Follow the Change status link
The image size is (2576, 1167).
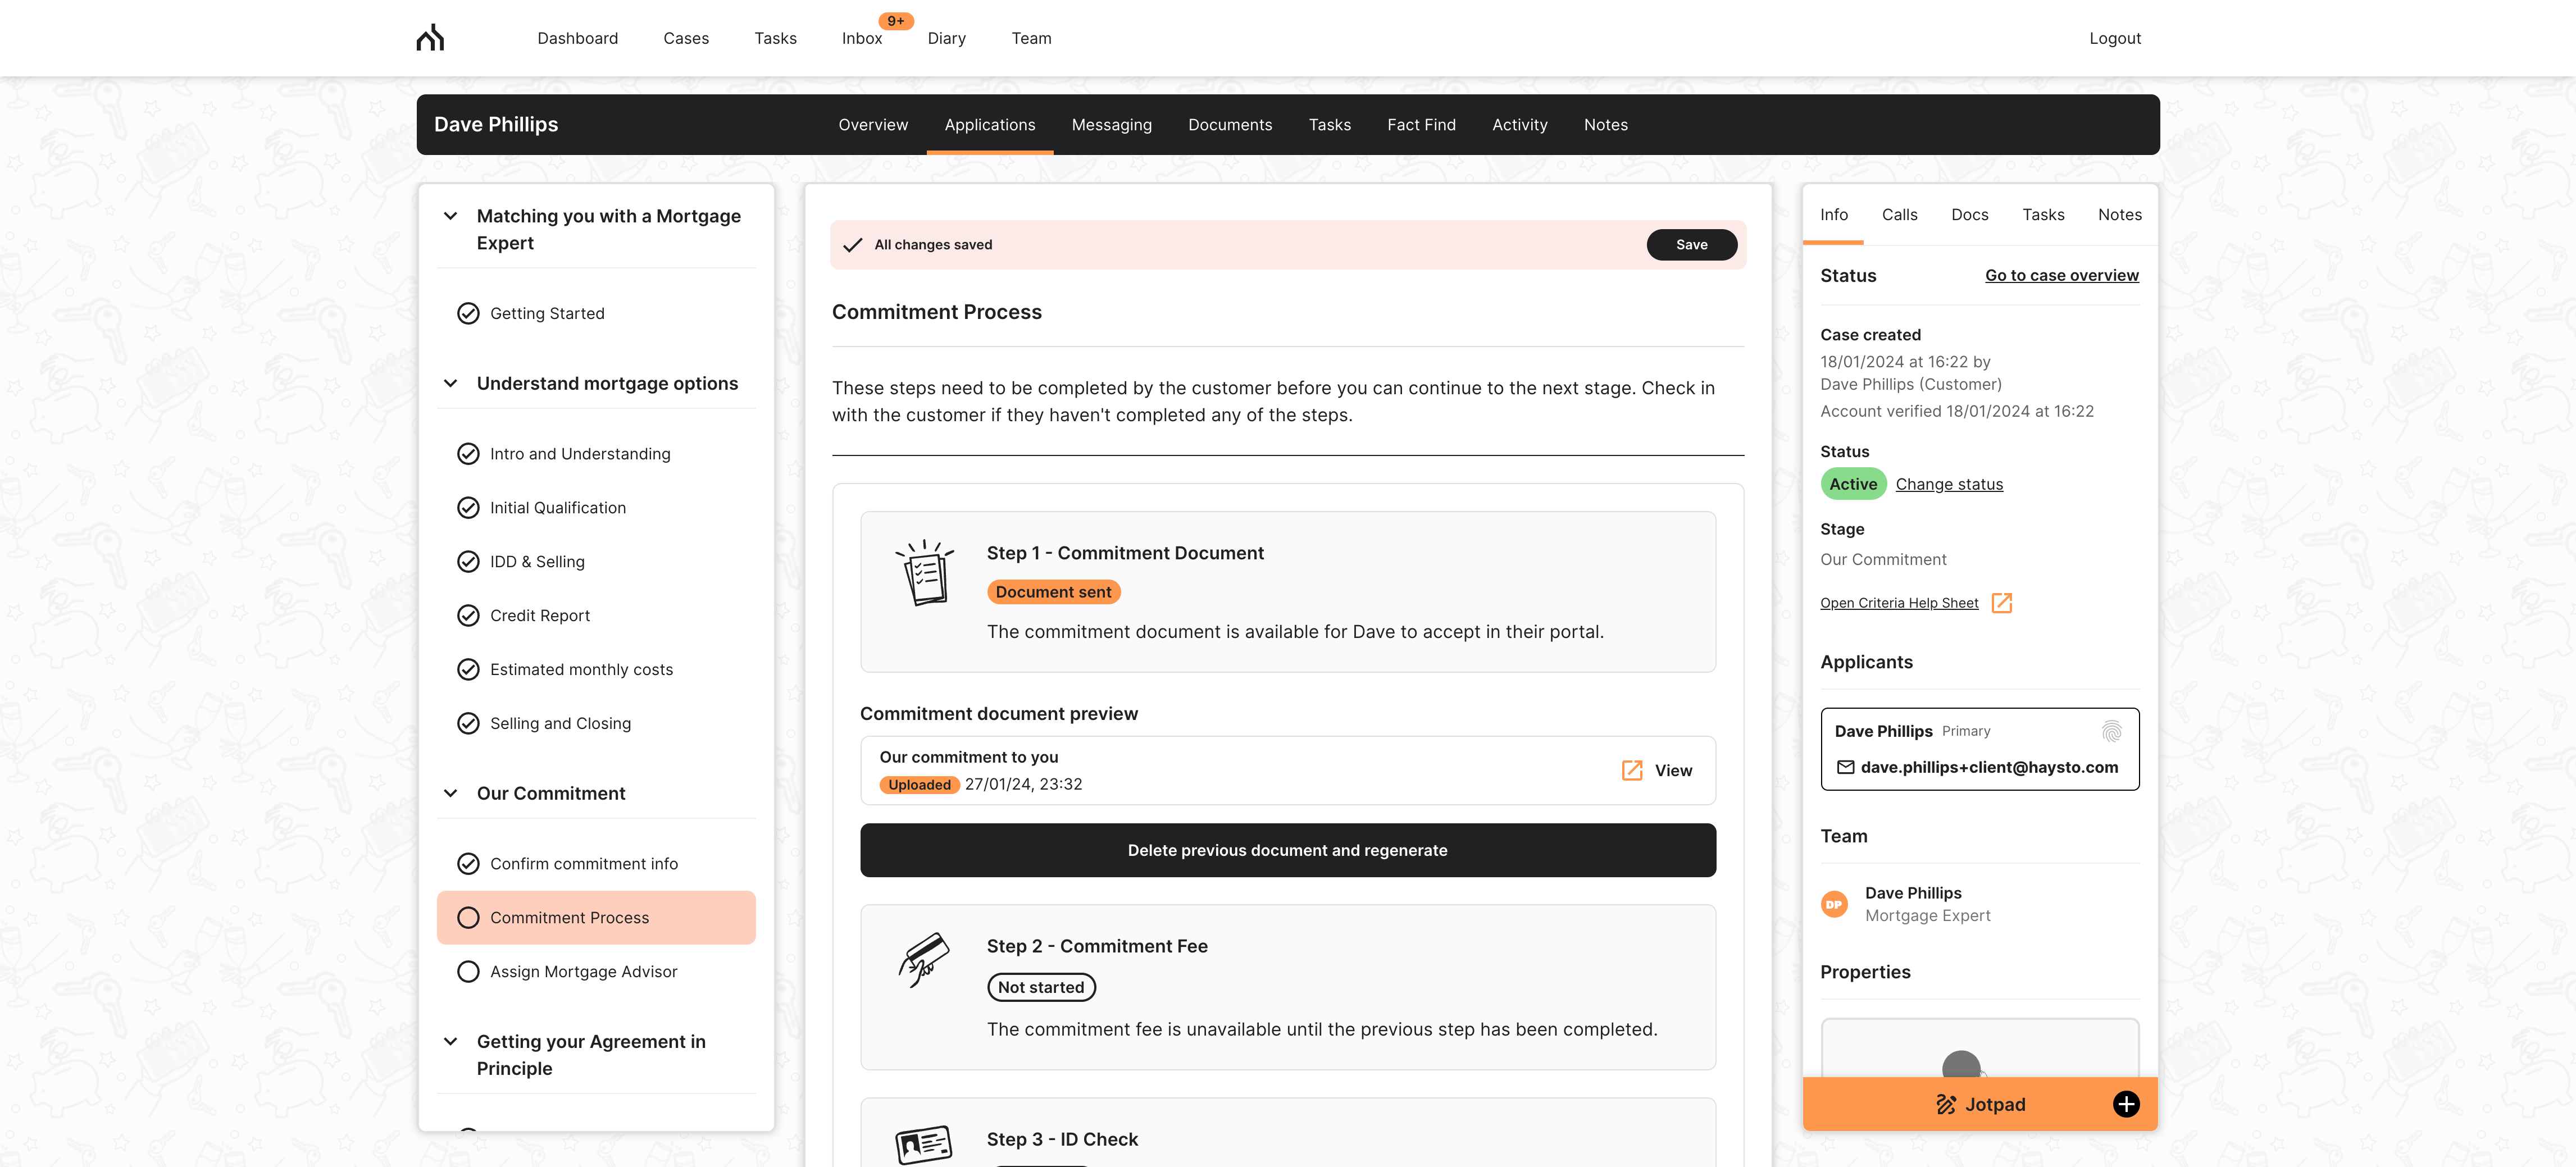tap(1949, 484)
